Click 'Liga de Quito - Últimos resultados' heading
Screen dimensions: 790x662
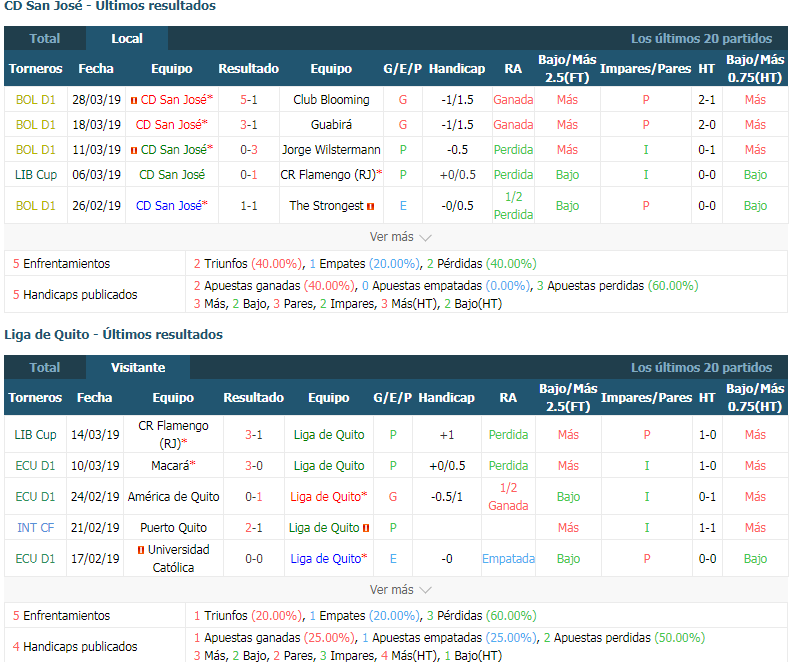tap(113, 335)
